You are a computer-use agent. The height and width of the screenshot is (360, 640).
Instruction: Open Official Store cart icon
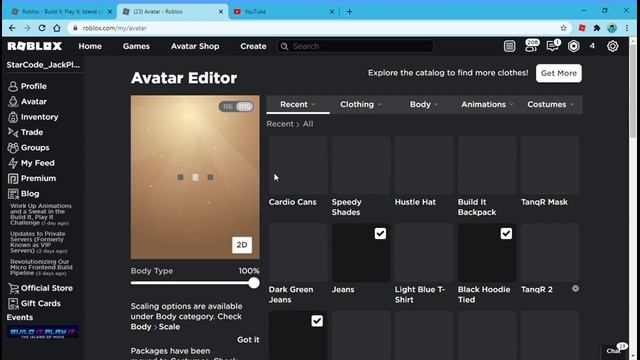13,288
